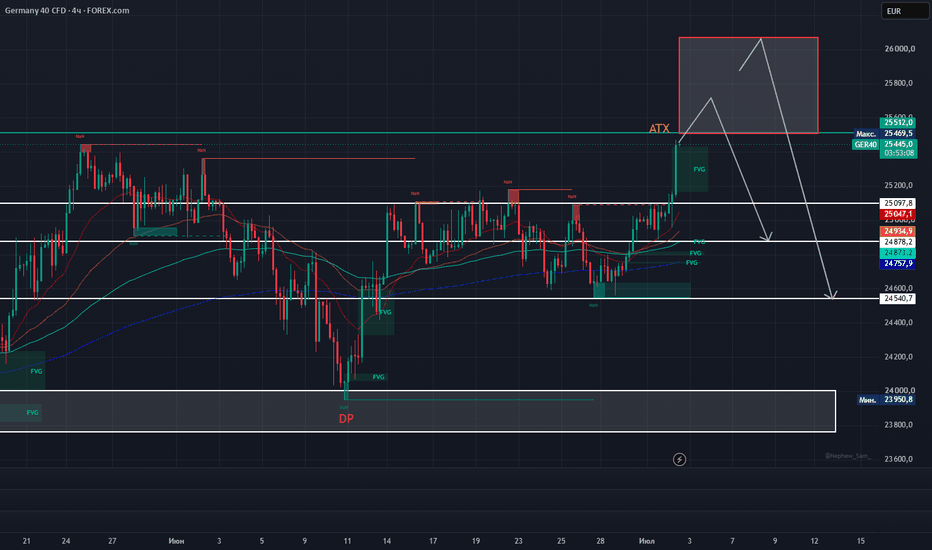
Task: Click date 12 on the time axis
Action: [814, 541]
